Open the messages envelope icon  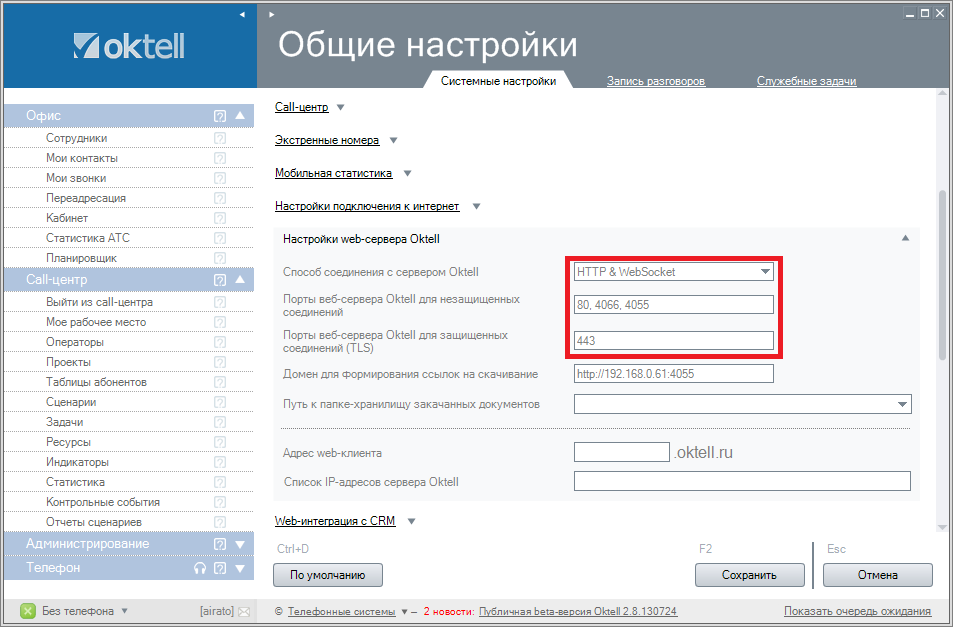[244, 612]
